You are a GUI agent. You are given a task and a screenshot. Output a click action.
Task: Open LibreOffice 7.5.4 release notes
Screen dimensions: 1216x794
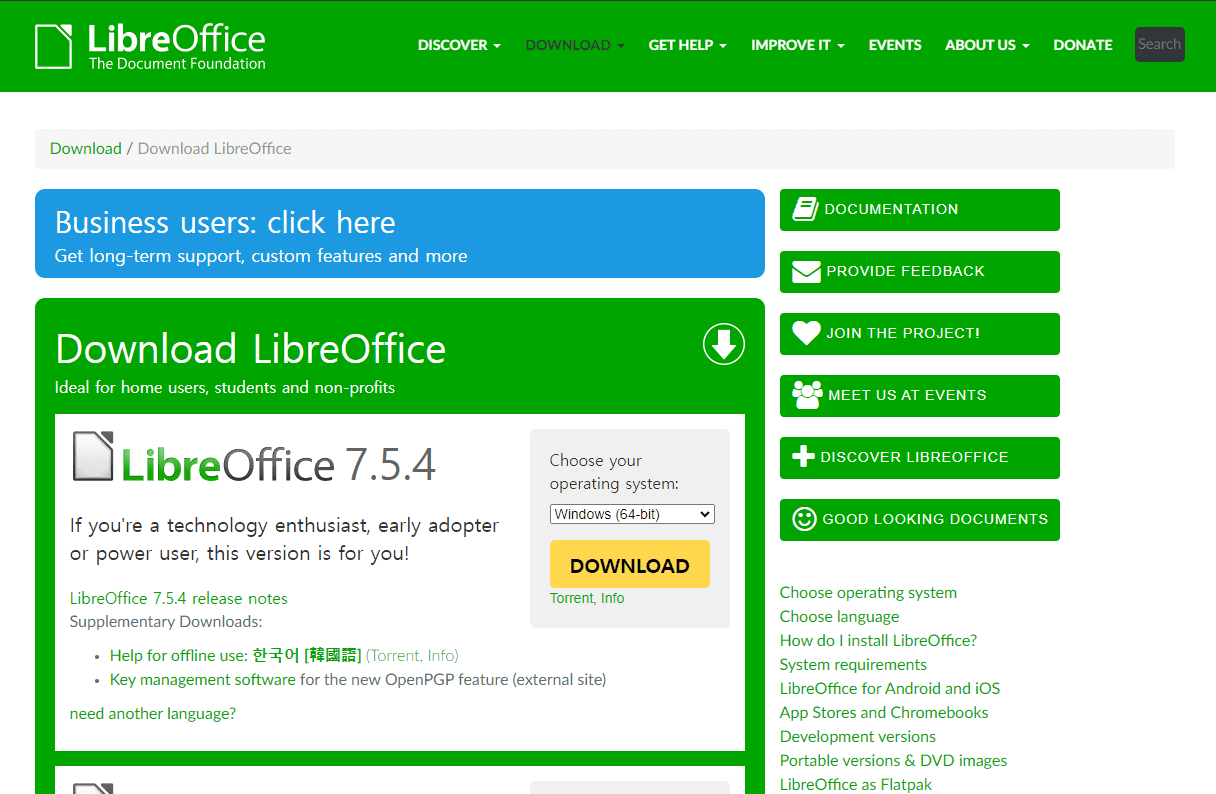179,598
